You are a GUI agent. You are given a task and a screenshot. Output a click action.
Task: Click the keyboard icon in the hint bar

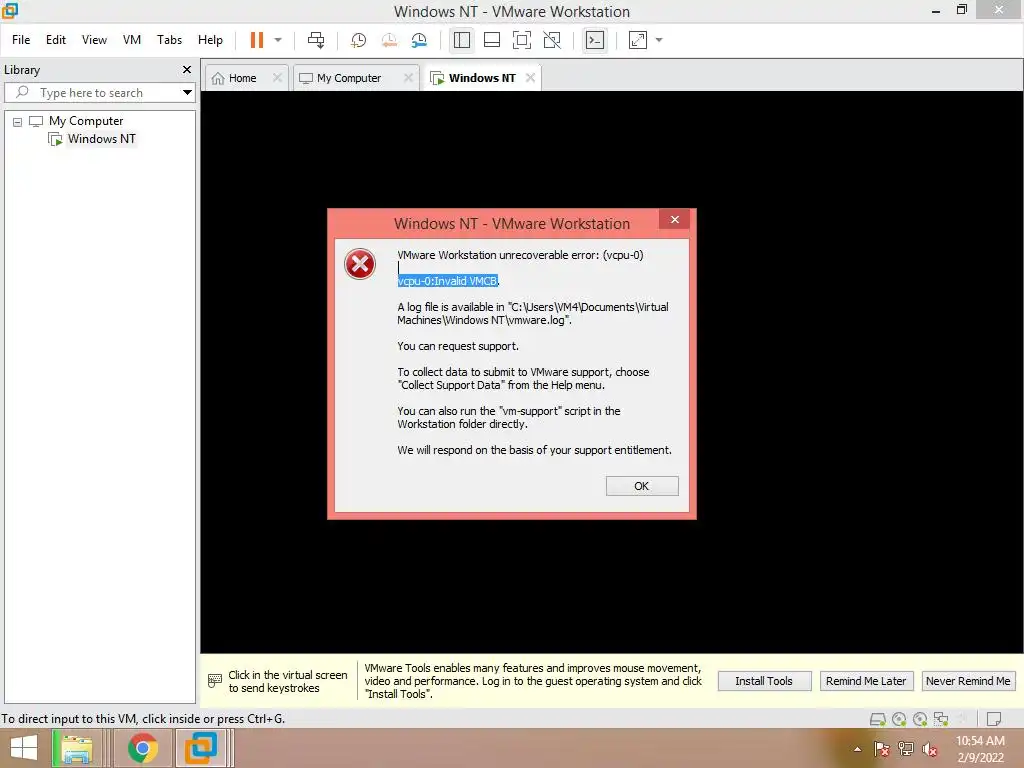tap(215, 680)
